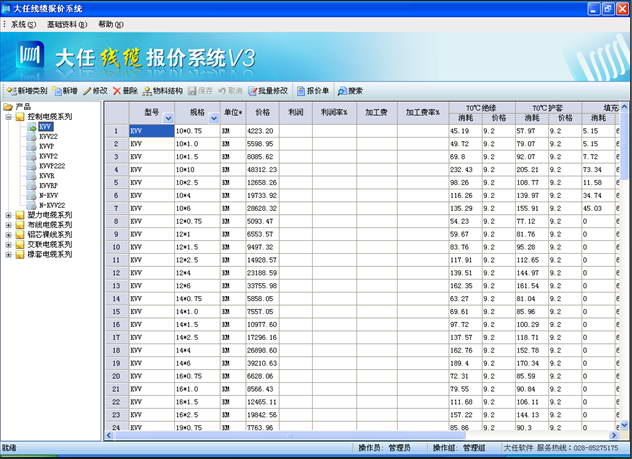Click the fill value 73.34
Viewport: 632px width, 459px height.
point(598,170)
